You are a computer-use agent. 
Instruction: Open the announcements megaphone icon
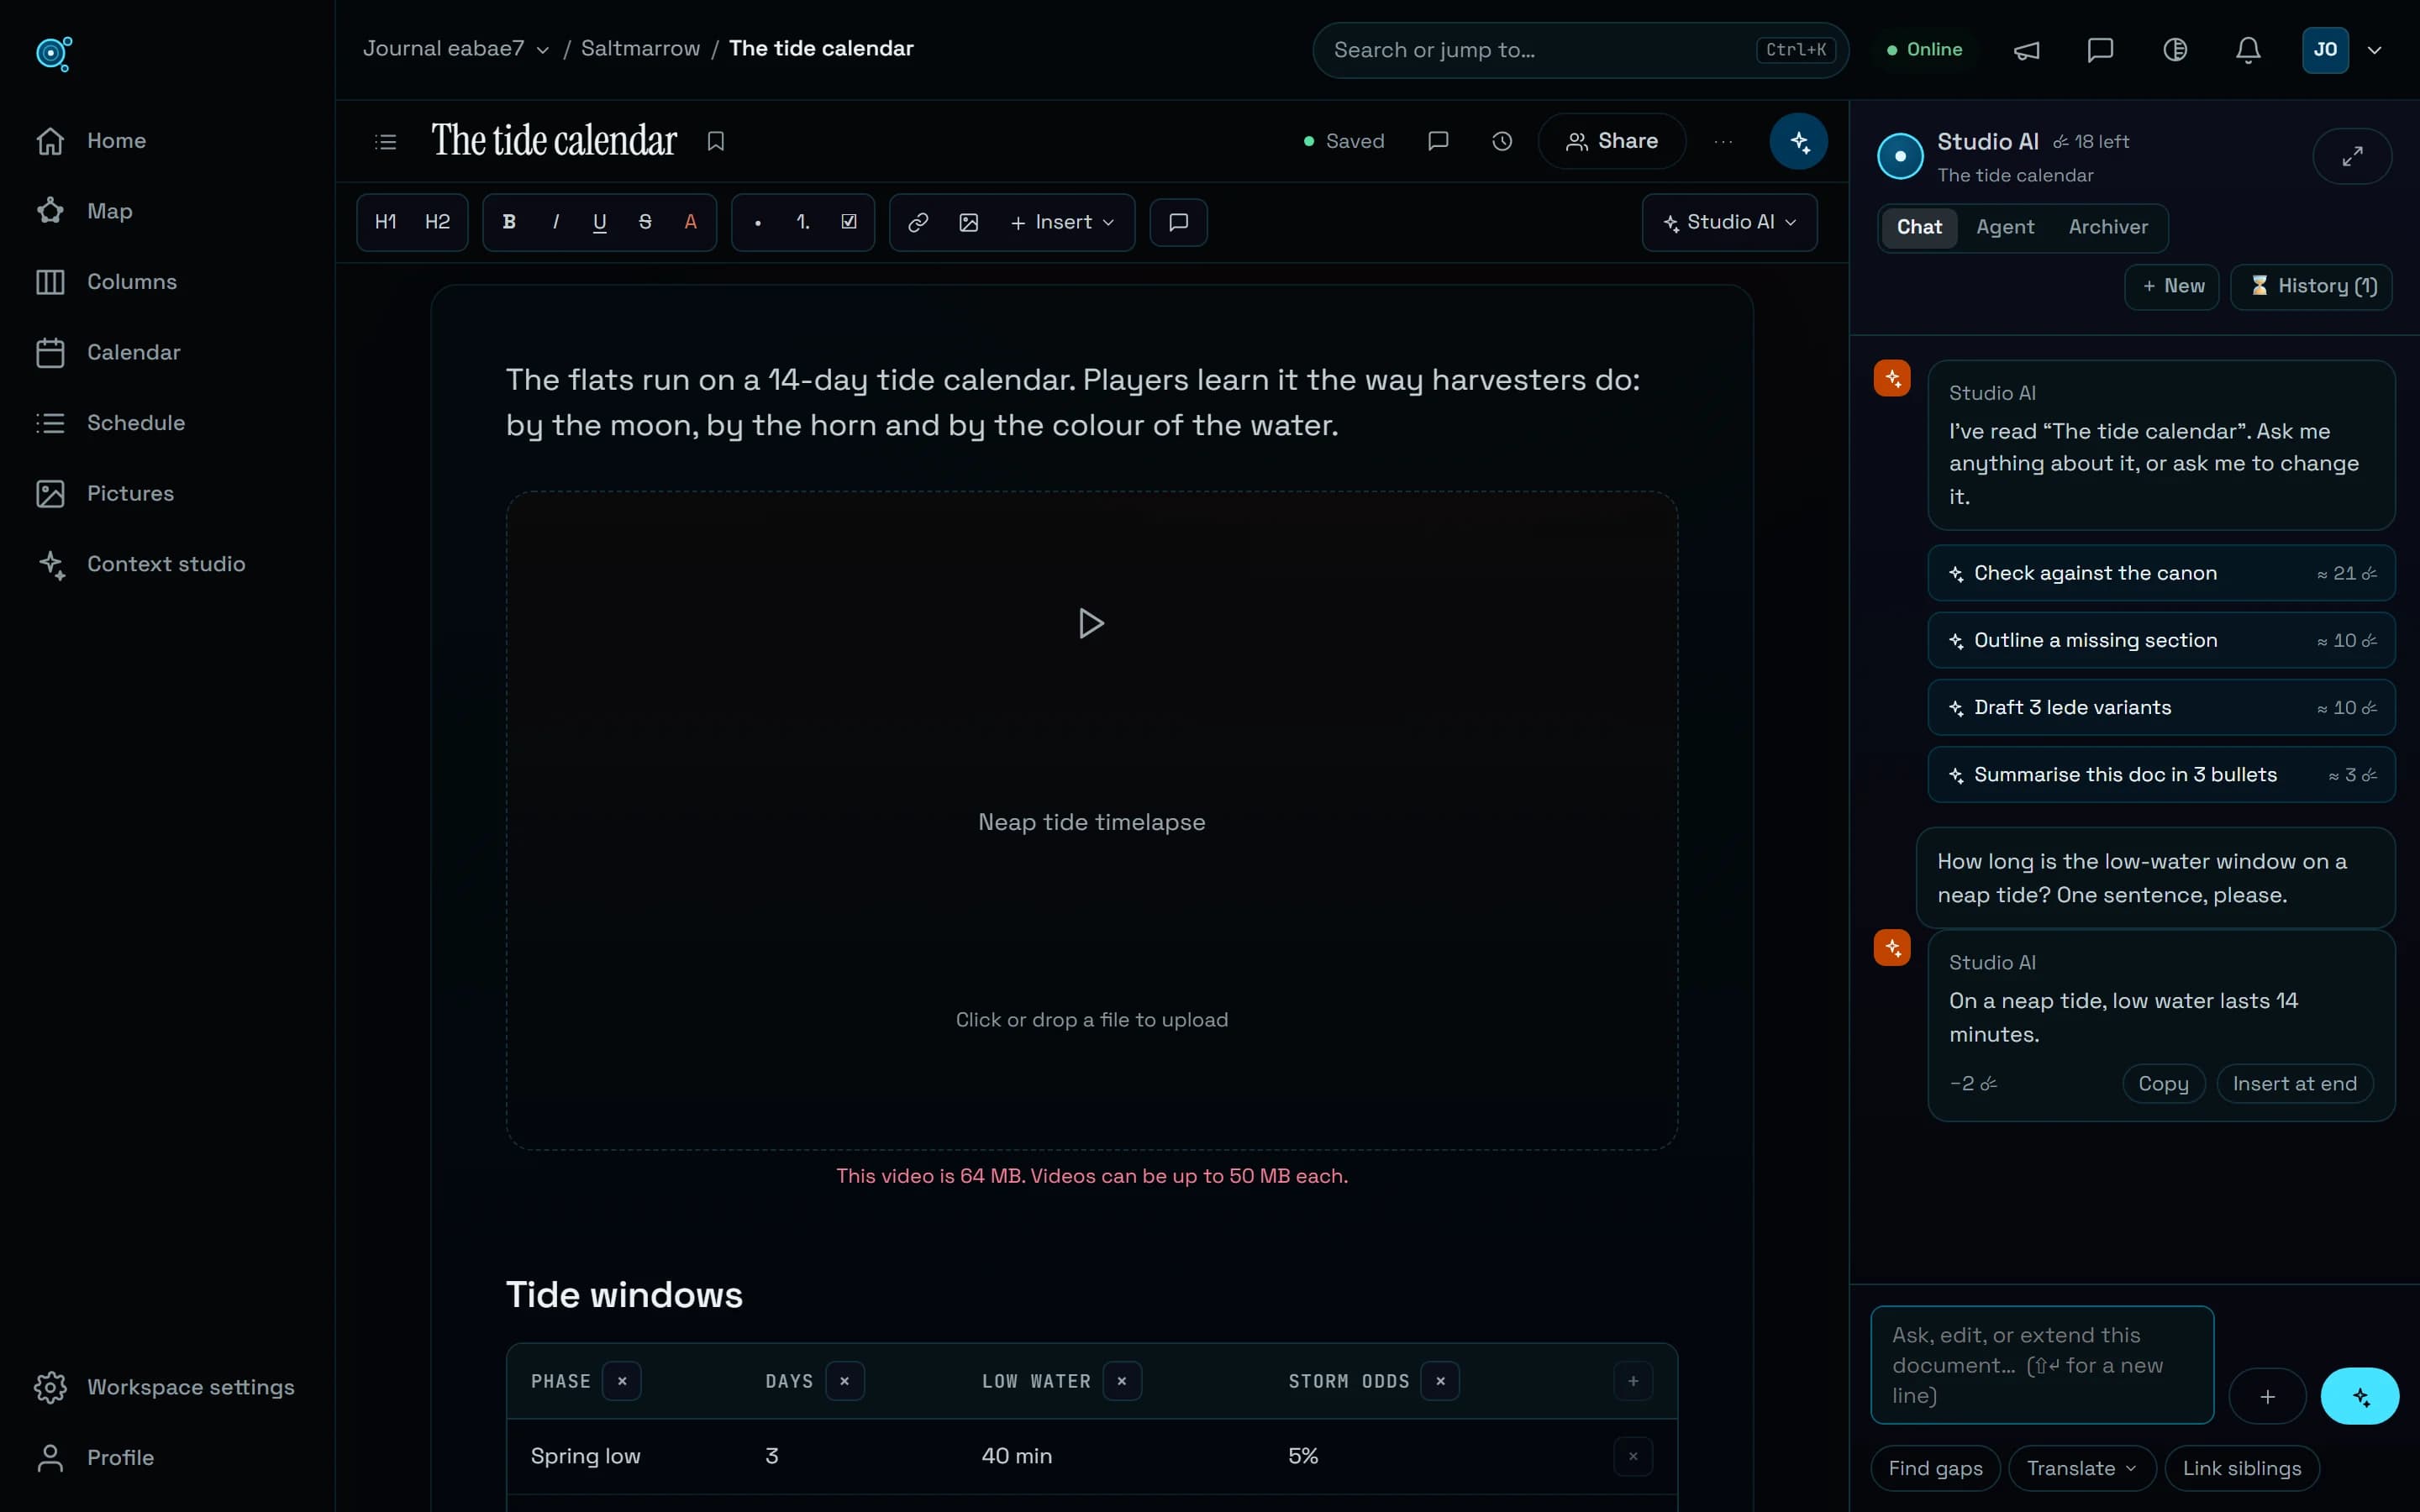pyautogui.click(x=2026, y=50)
